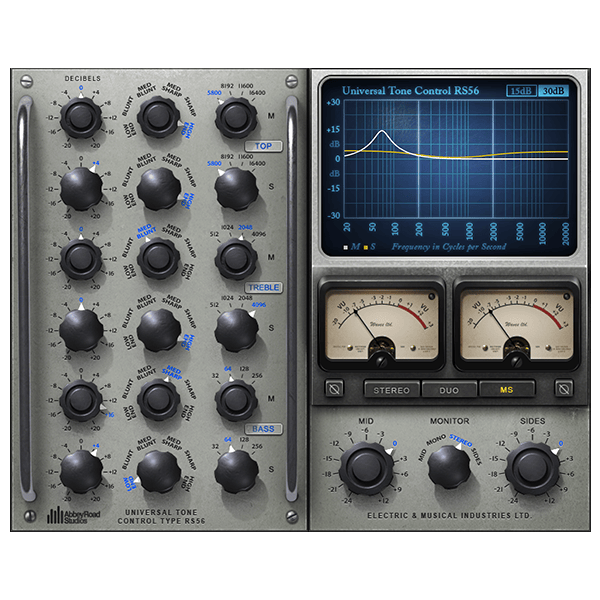
Task: Toggle the TOP band button
Action: 263,146
